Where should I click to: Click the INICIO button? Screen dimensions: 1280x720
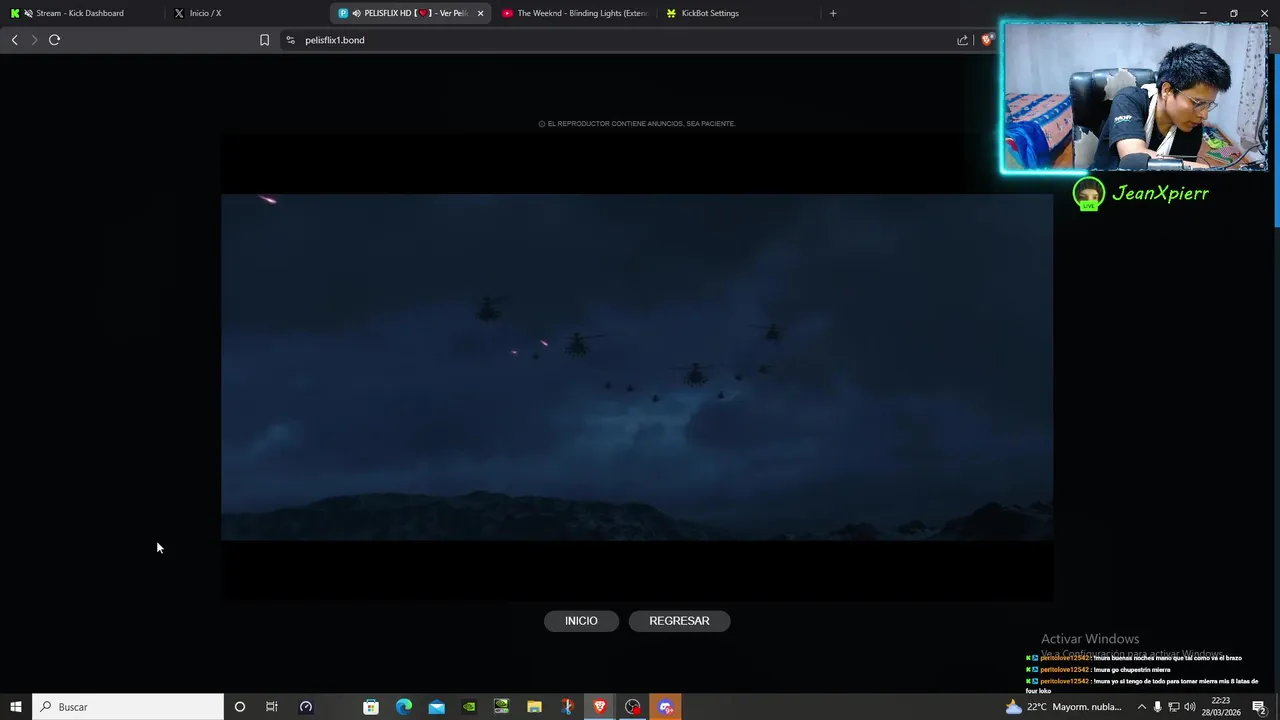581,621
